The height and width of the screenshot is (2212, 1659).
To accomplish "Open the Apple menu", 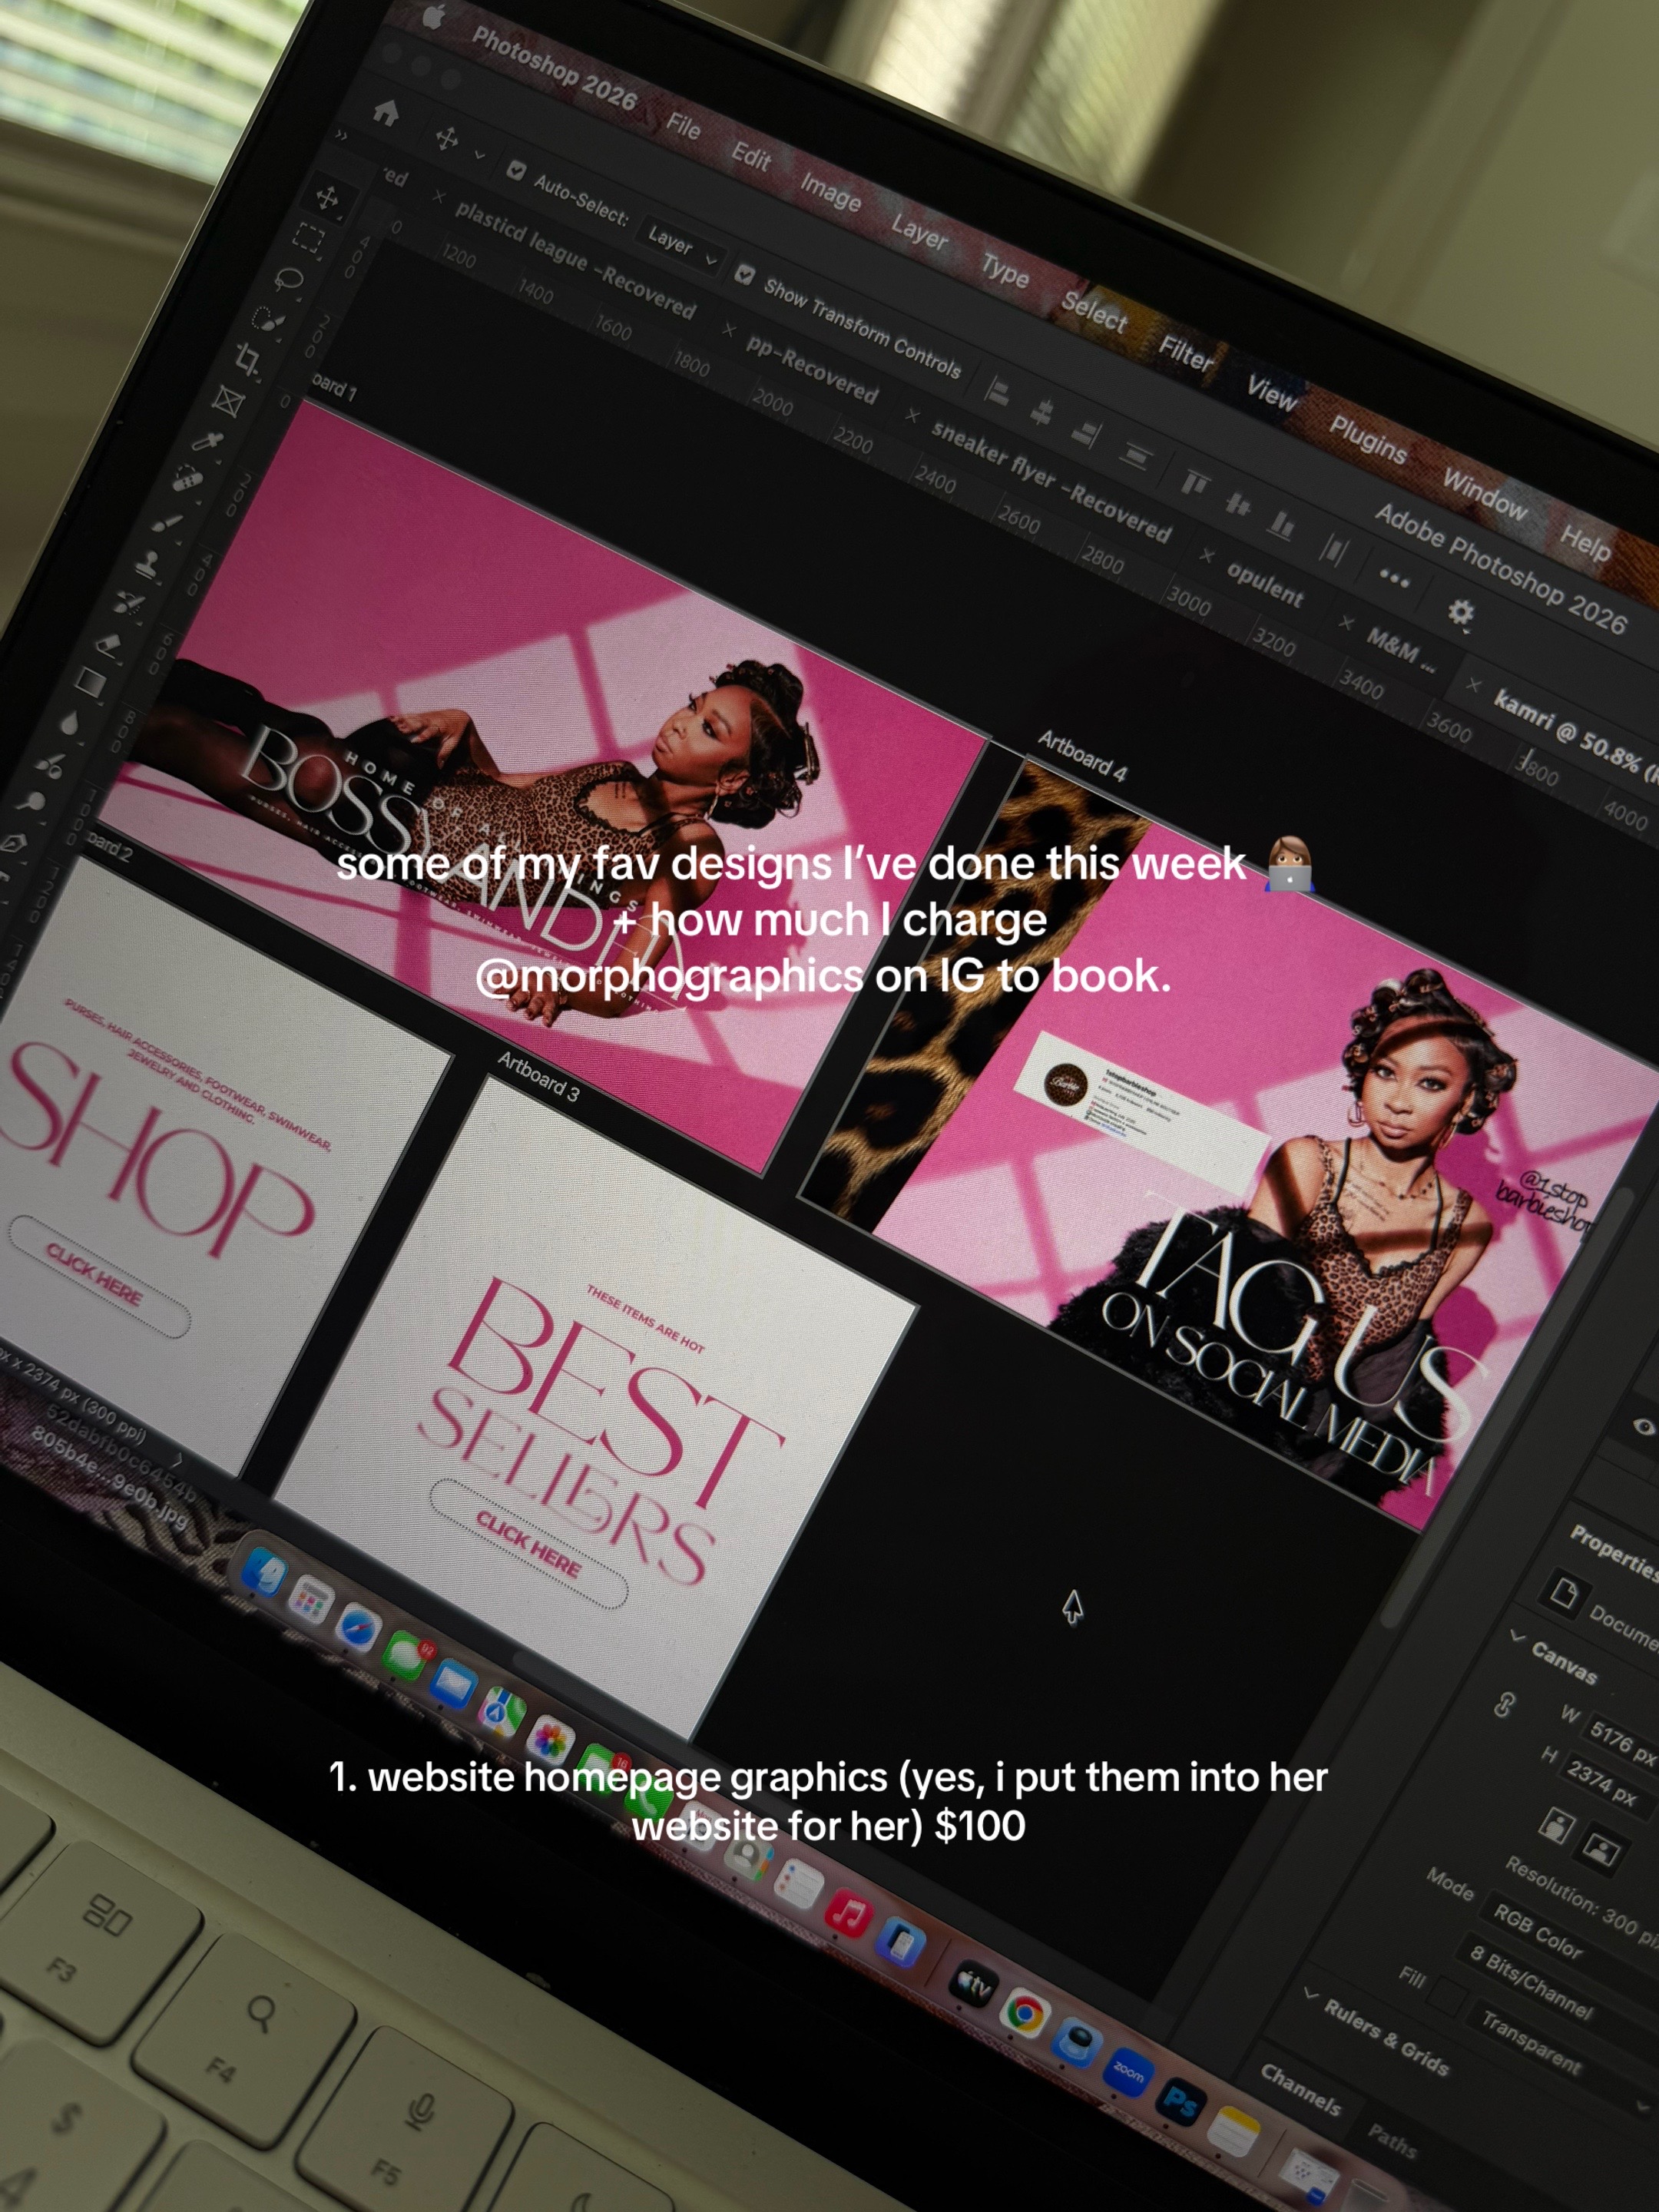I will [x=434, y=15].
